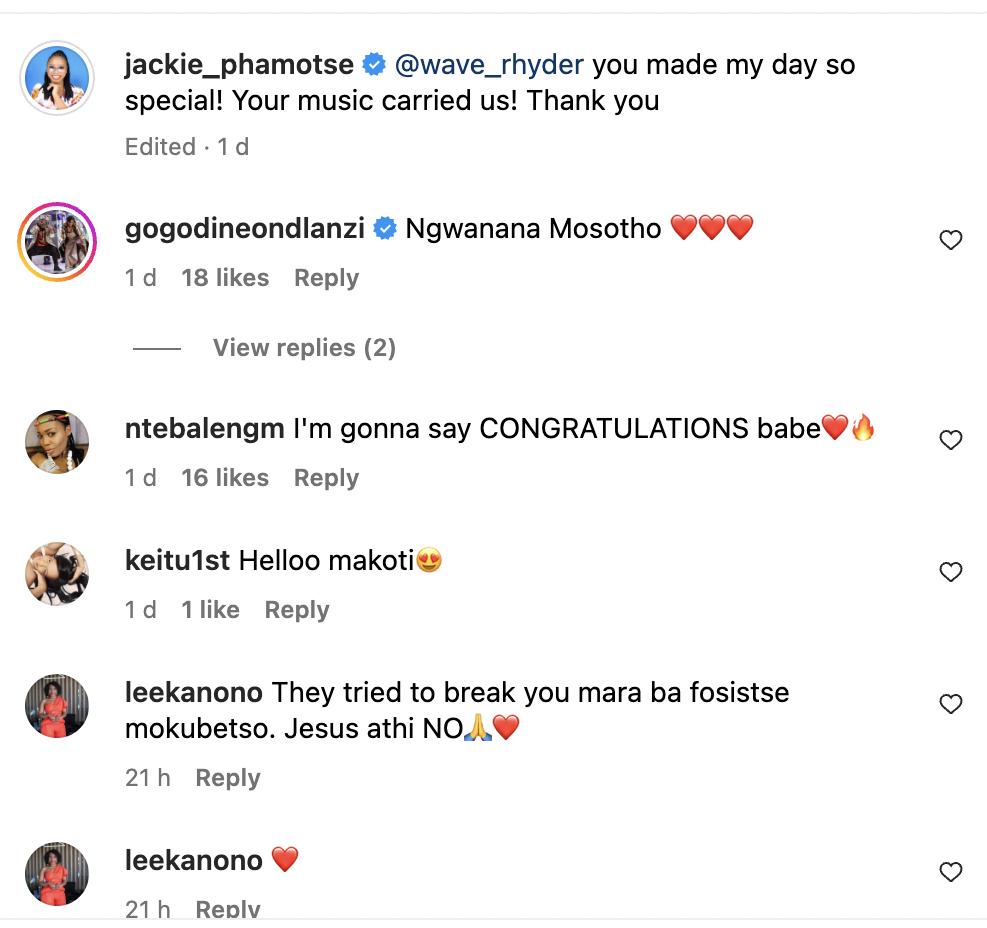Expand View replies (2) under gogodineondlanzi

click(x=304, y=348)
